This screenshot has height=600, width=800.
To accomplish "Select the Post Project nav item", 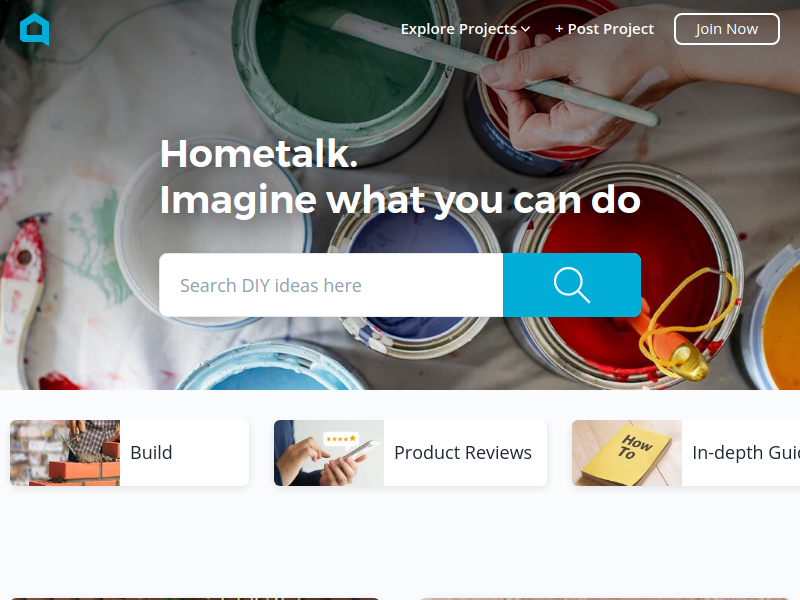I will 604,29.
